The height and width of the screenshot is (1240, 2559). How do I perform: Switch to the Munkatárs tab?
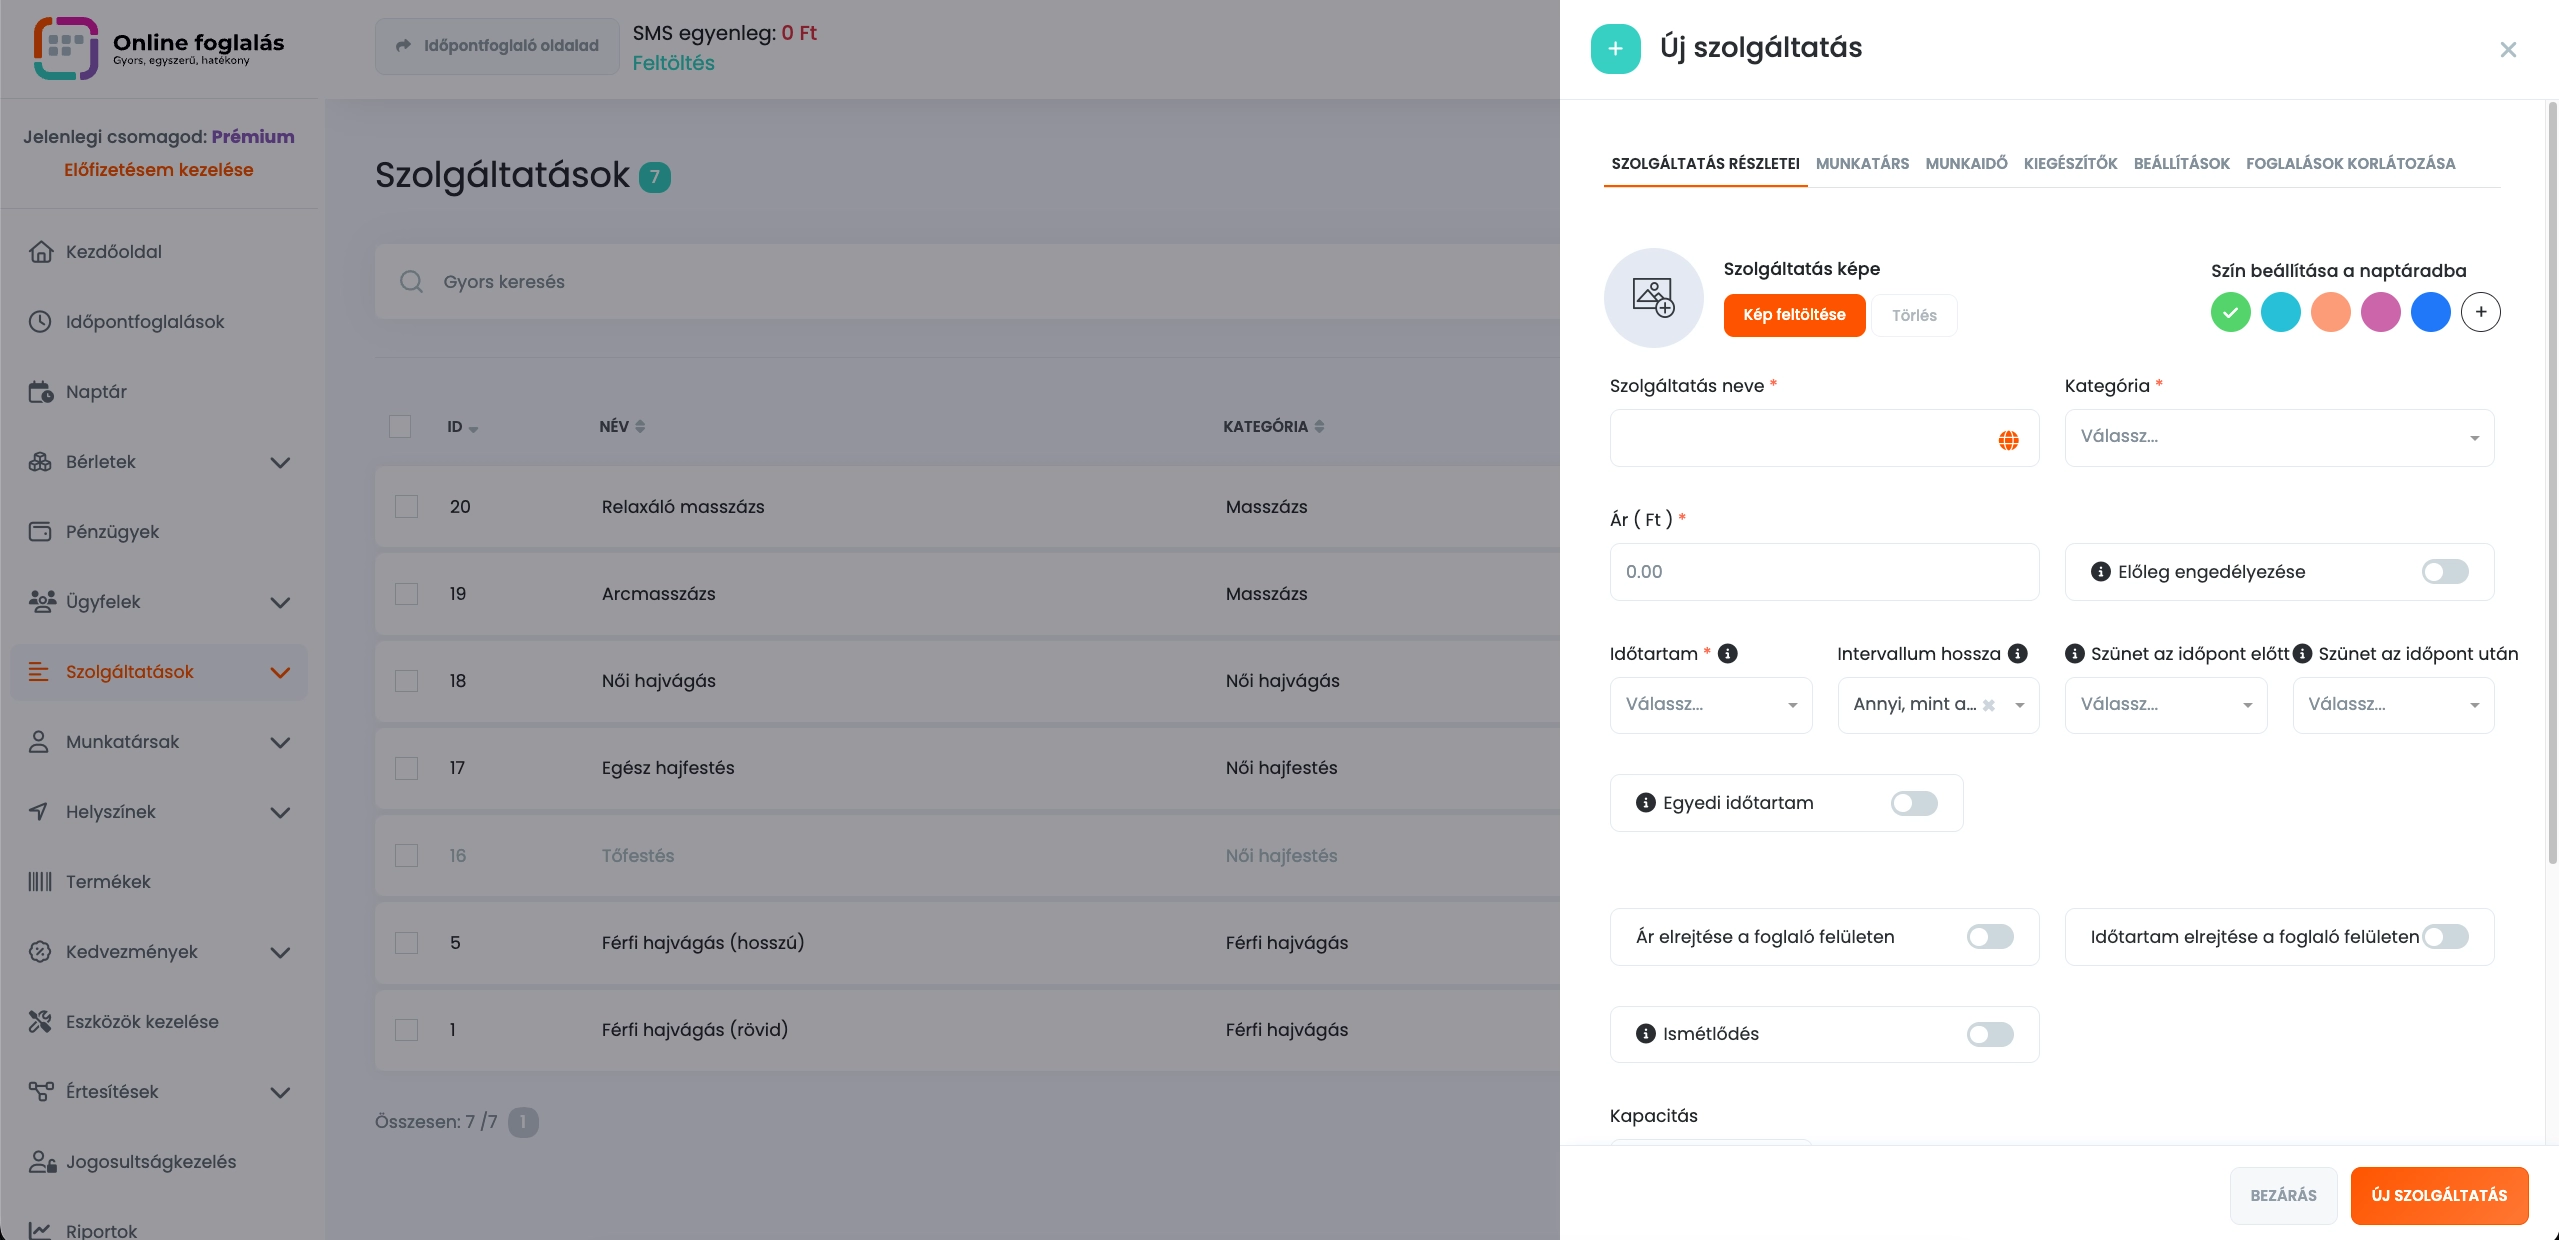click(x=1861, y=164)
